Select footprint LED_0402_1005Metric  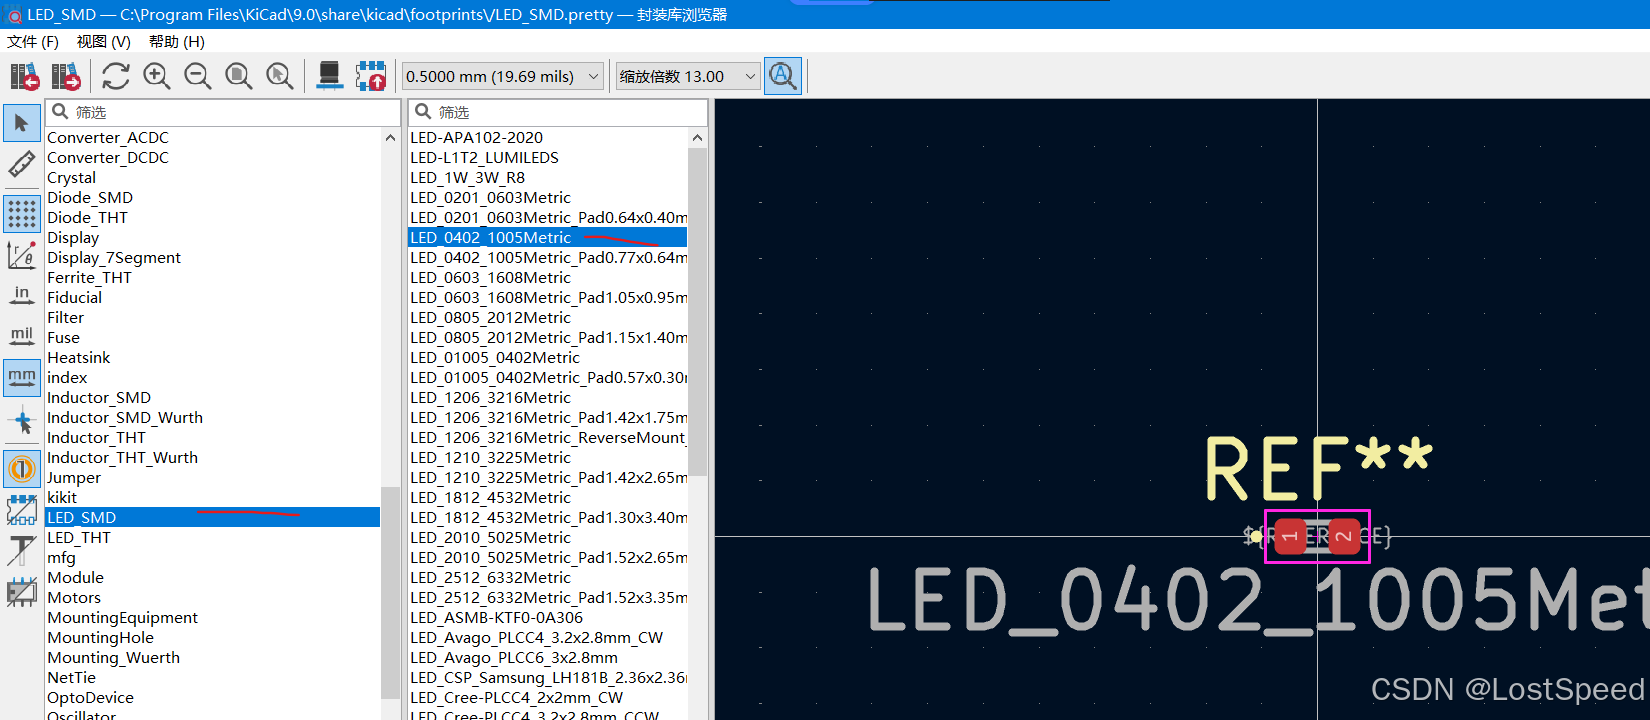(x=548, y=237)
